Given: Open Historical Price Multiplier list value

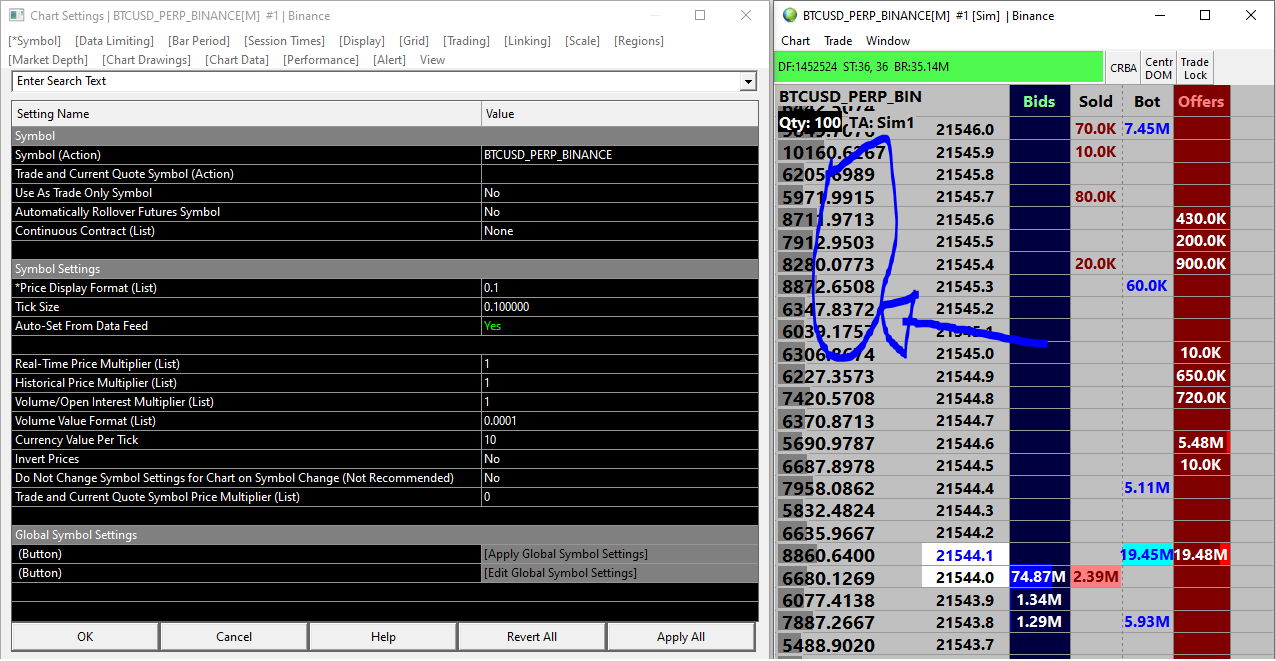Looking at the screenshot, I should (x=620, y=383).
